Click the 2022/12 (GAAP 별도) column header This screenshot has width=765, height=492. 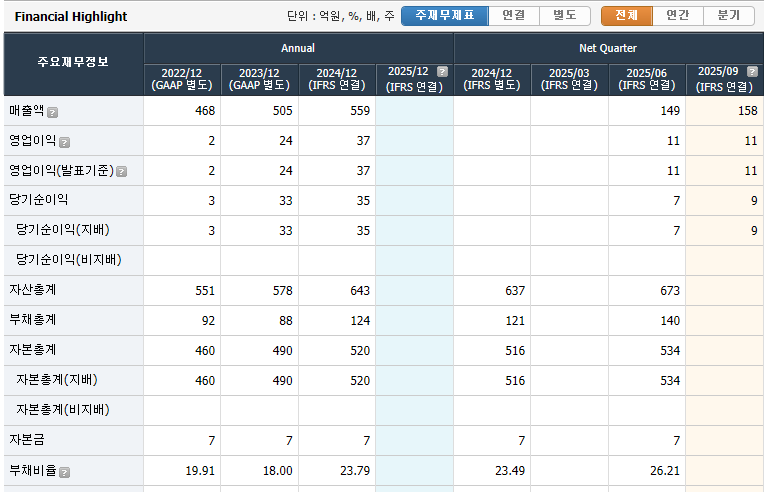(182, 79)
